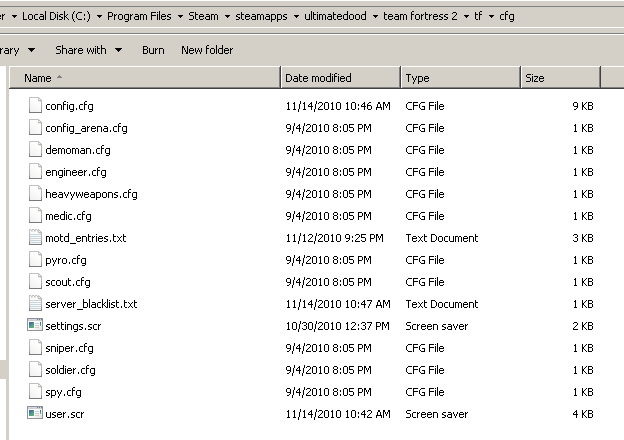Select the pyro.cfg file icon
This screenshot has height=440, width=624.
pyautogui.click(x=35, y=260)
